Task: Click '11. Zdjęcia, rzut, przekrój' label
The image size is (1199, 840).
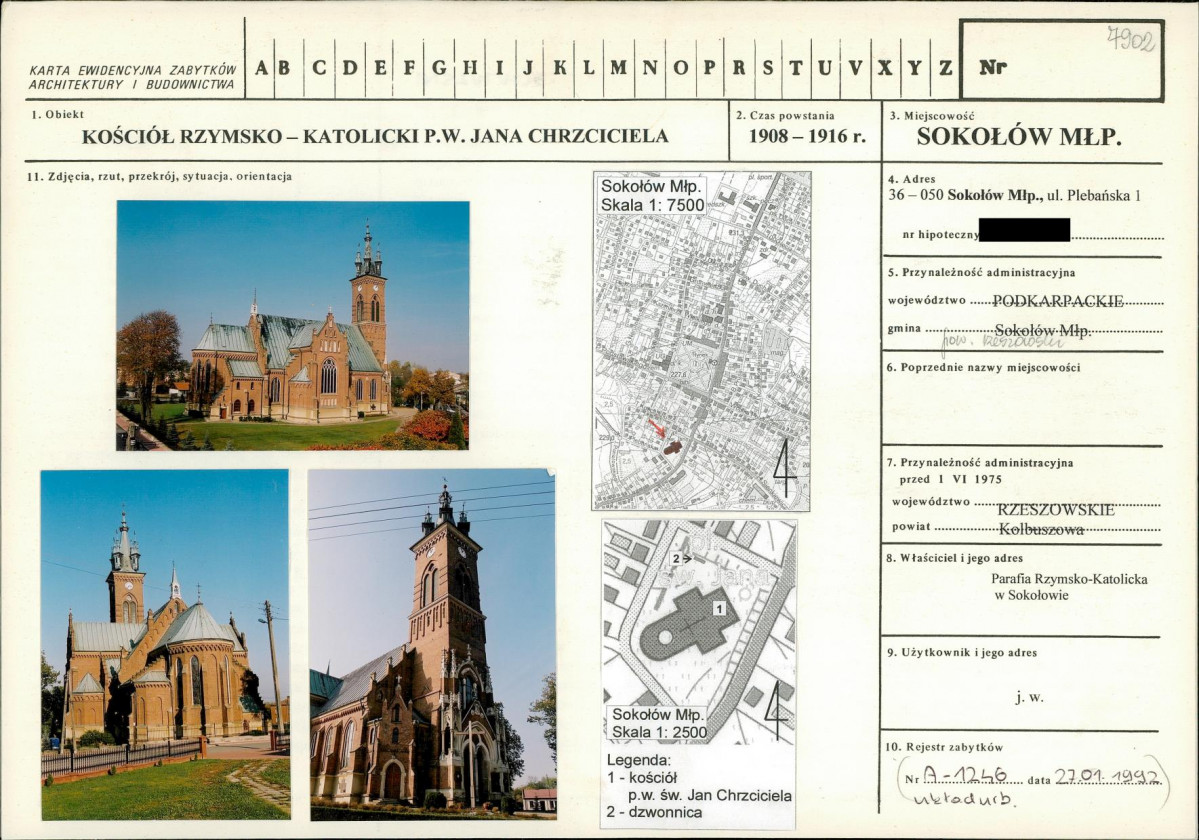Action: pos(120,177)
